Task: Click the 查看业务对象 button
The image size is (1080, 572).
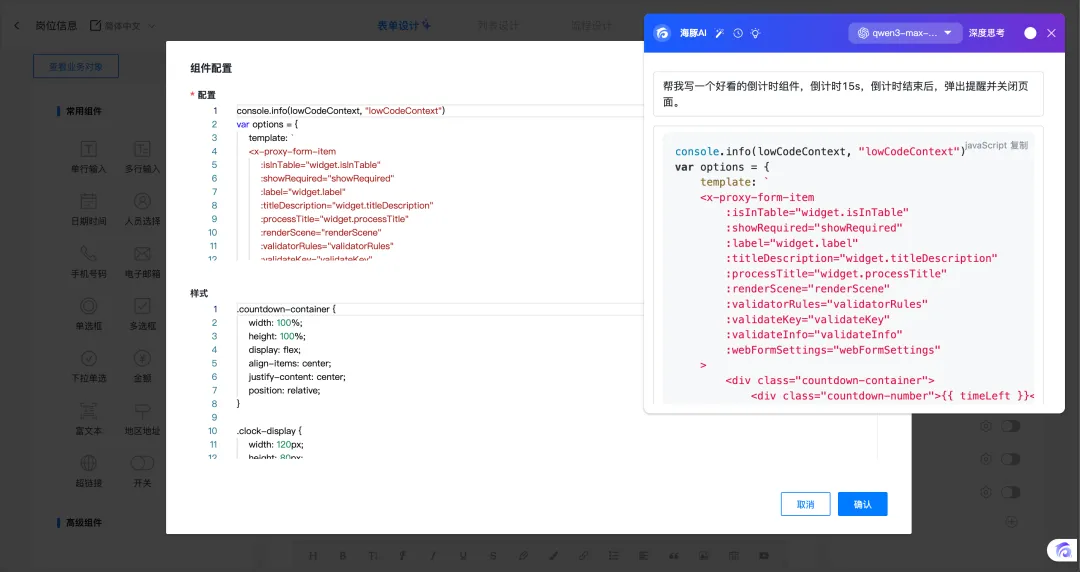Action: (76, 66)
